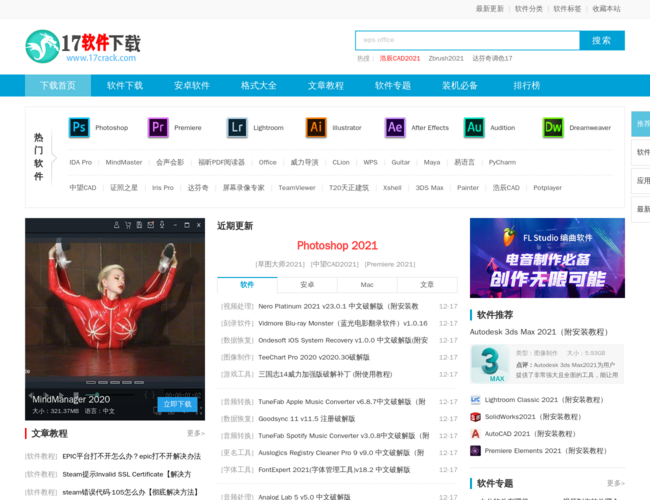The height and width of the screenshot is (500, 650).
Task: Click the Lightroom Classic 2021 small icon
Action: [x=475, y=400]
